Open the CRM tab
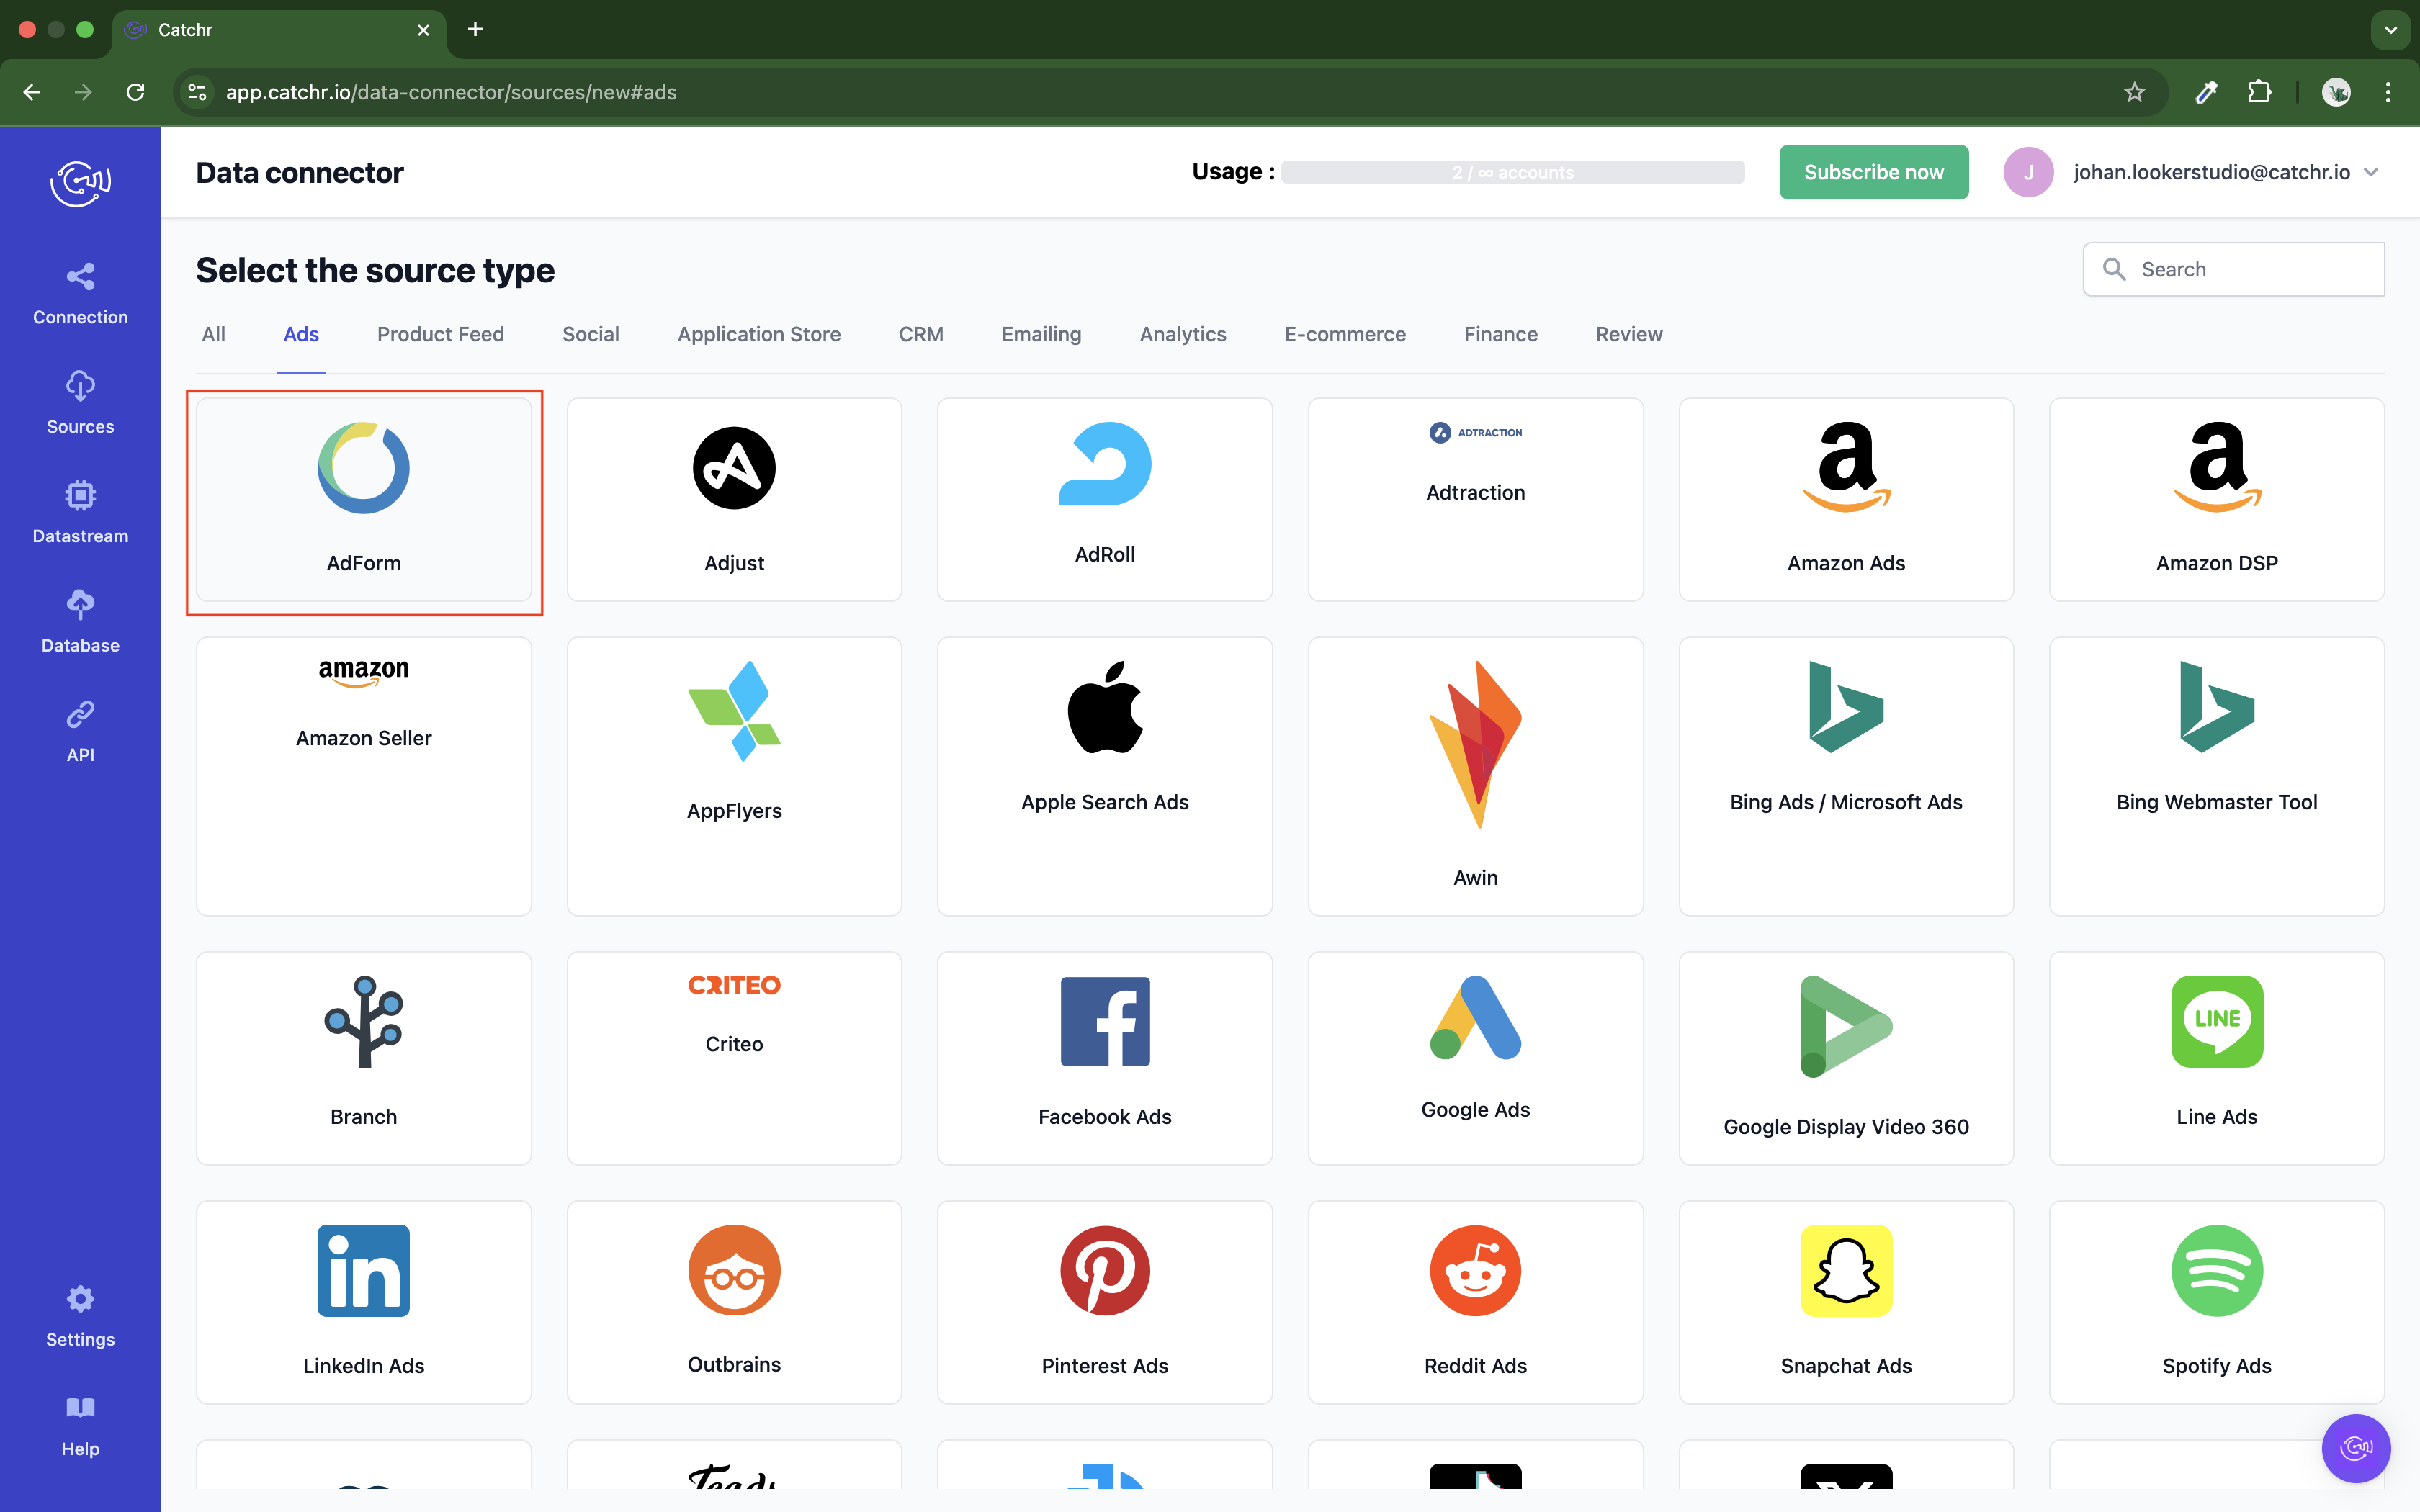2420x1512 pixels. click(921, 334)
